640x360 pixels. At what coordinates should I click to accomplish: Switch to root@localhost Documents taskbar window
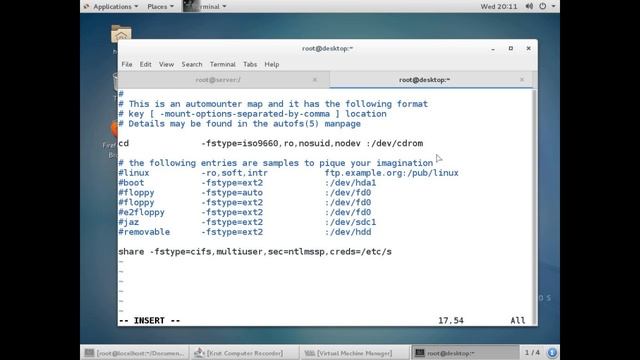(x=135, y=353)
